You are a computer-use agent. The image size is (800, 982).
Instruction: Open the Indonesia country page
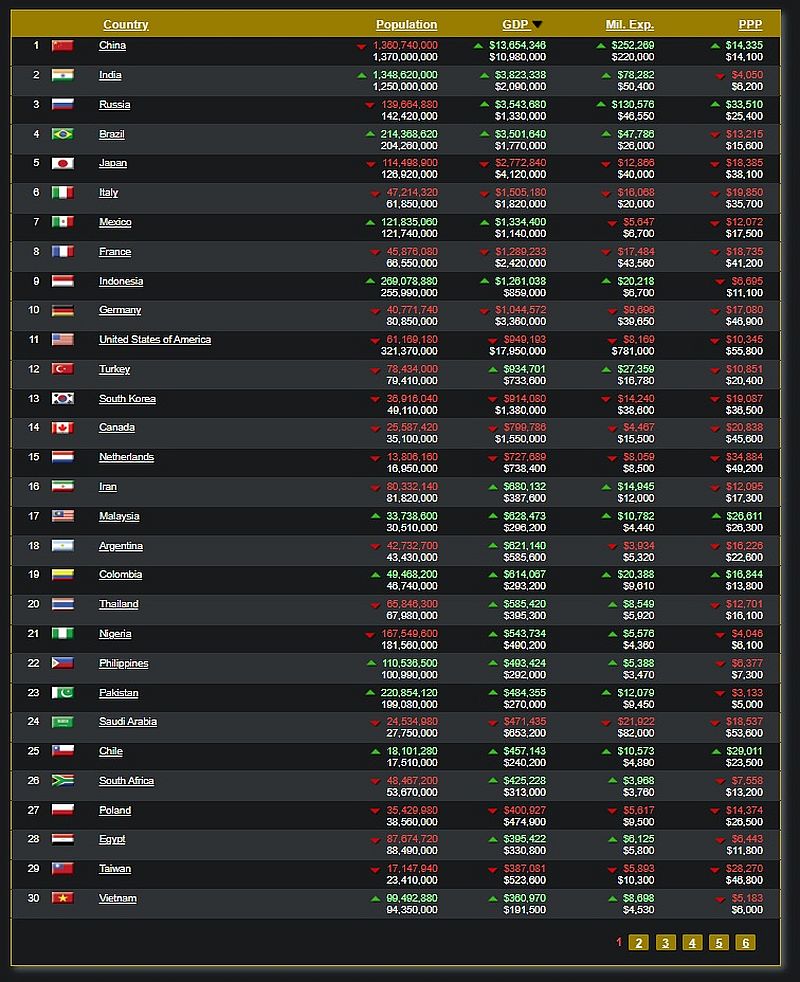pyautogui.click(x=120, y=282)
